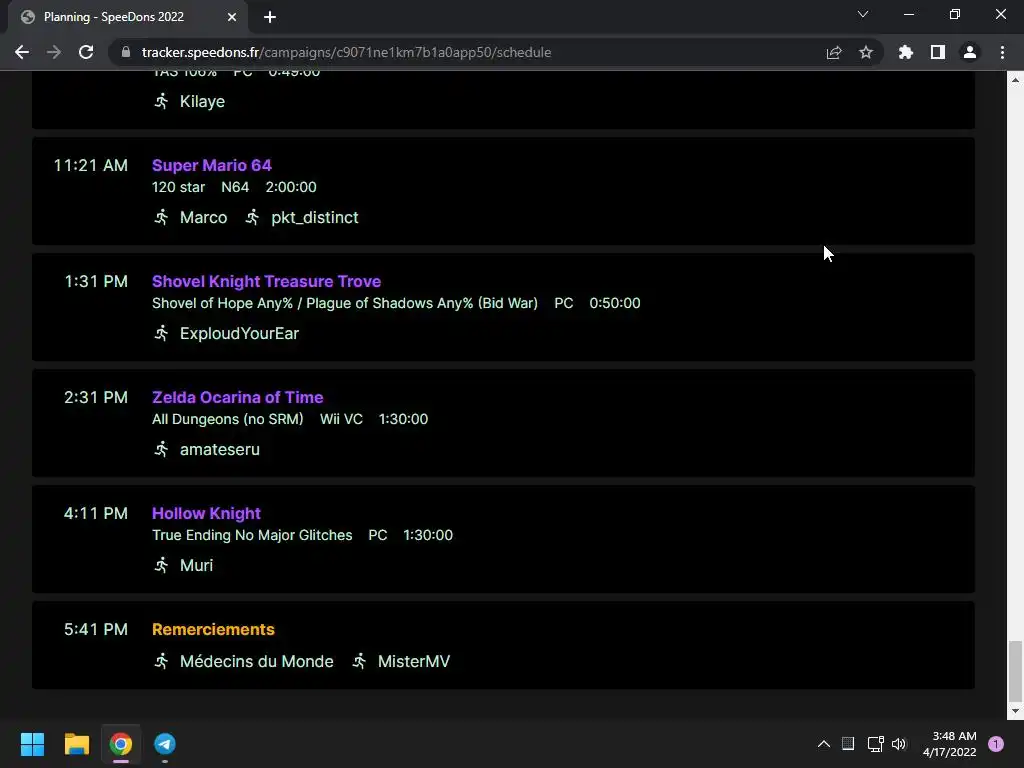Image resolution: width=1024 pixels, height=768 pixels.
Task: Open the volume control in the tray
Action: [899, 744]
